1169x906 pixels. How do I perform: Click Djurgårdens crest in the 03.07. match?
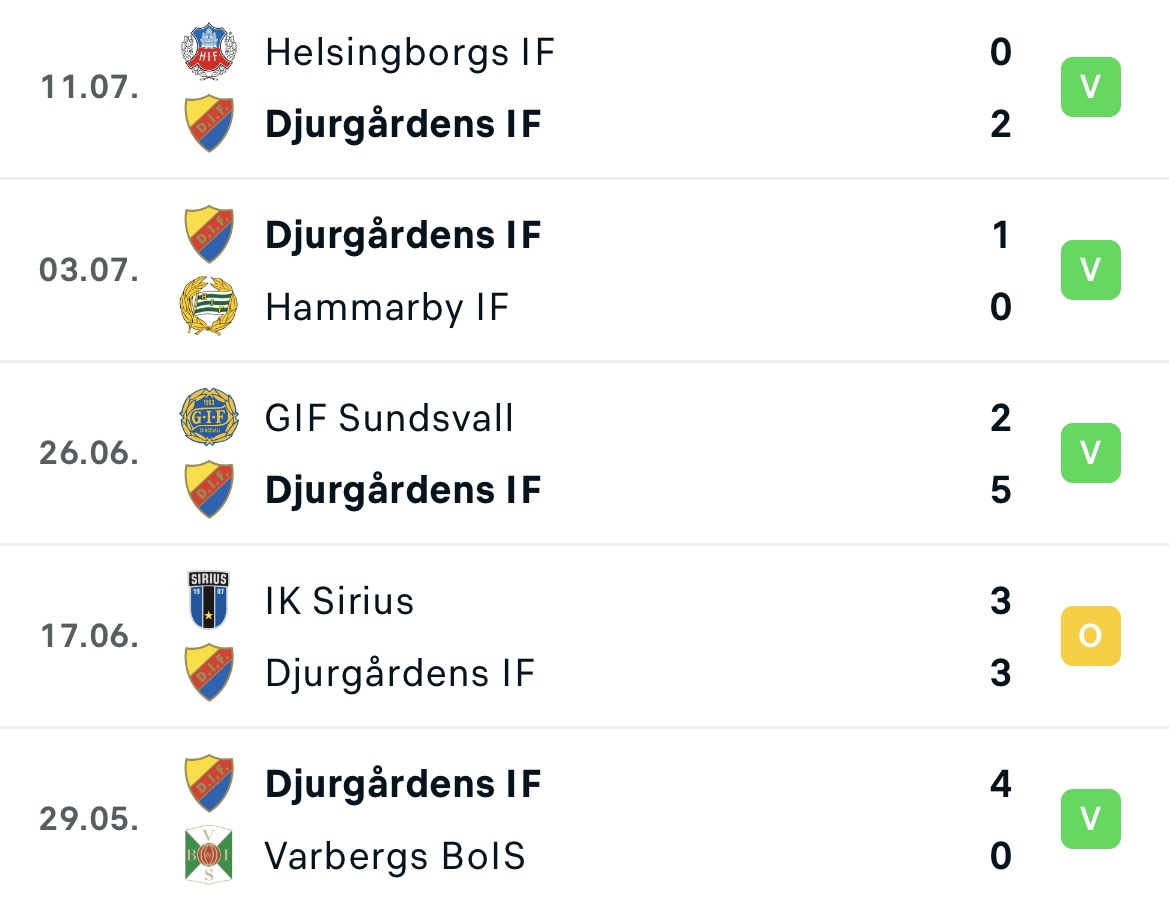[209, 234]
